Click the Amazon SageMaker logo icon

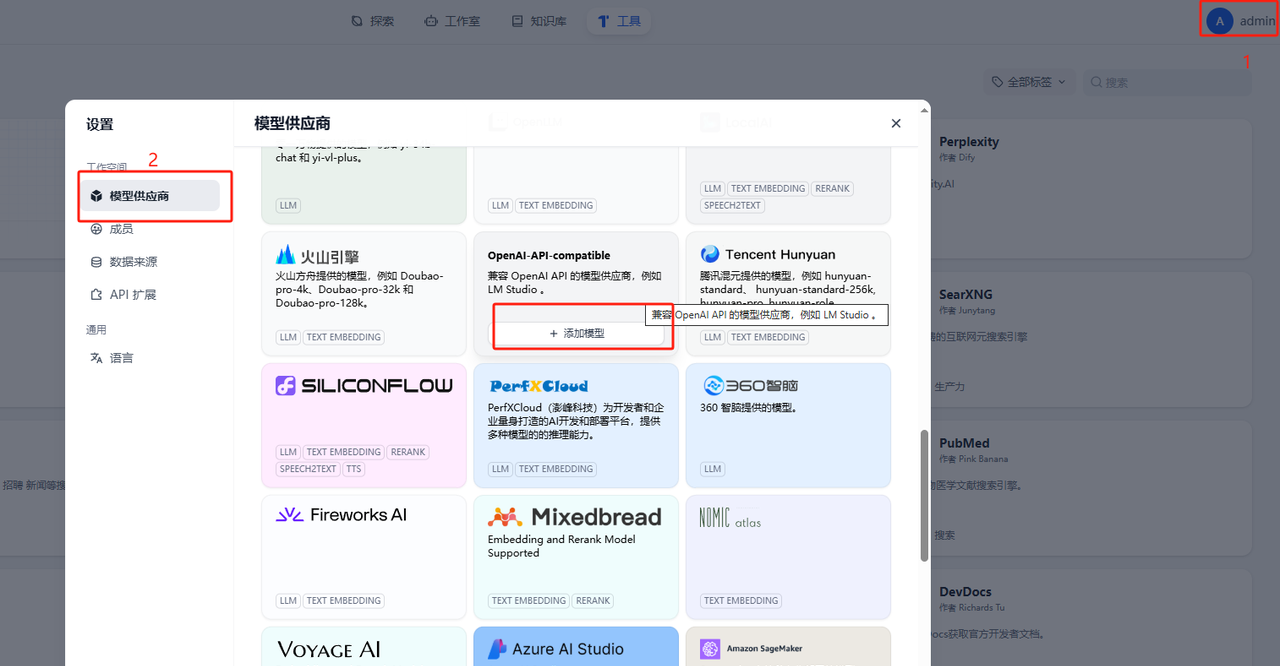point(711,649)
